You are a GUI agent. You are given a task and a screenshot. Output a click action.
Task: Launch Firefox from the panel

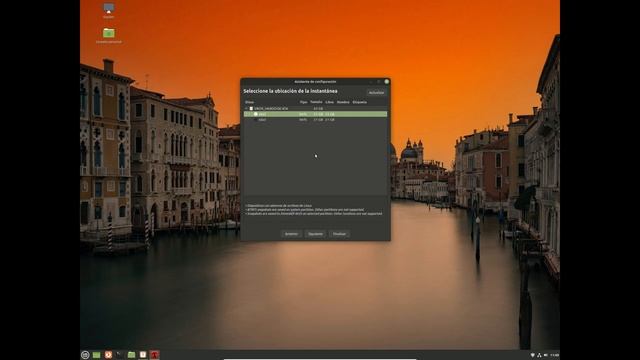click(x=108, y=355)
